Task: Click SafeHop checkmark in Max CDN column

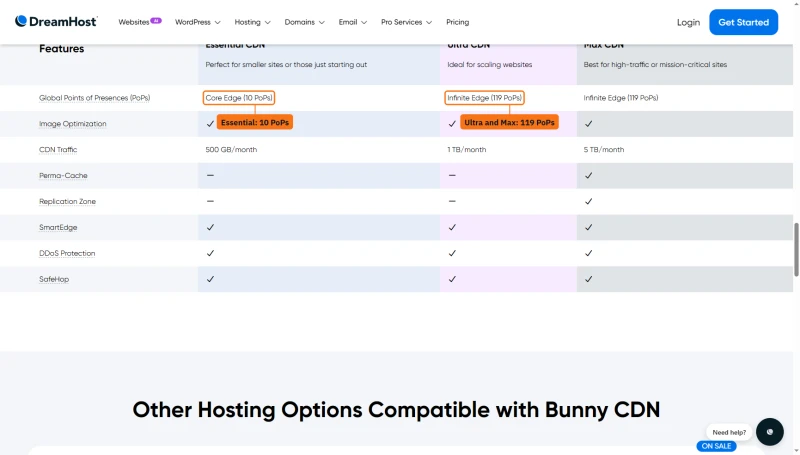Action: click(588, 279)
